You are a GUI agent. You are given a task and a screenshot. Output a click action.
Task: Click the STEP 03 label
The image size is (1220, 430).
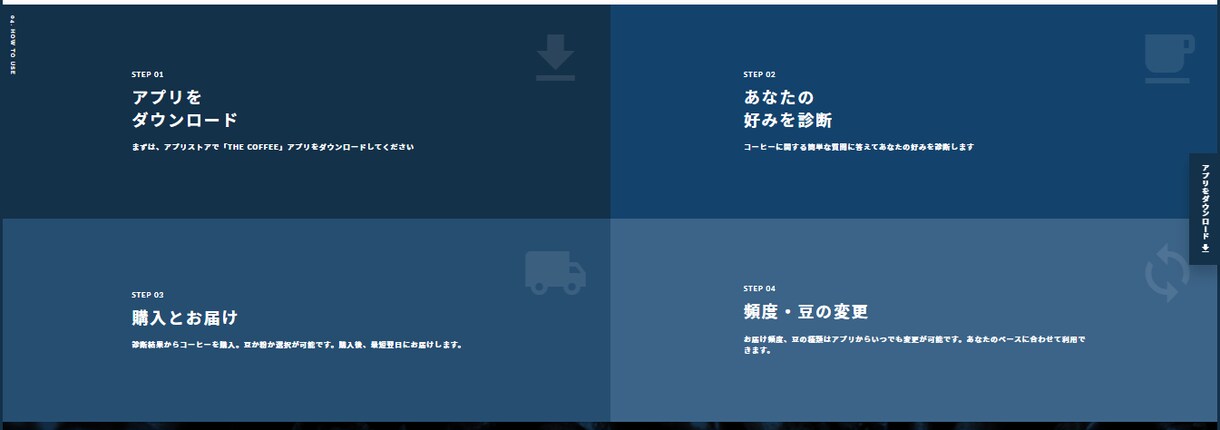tap(147, 295)
